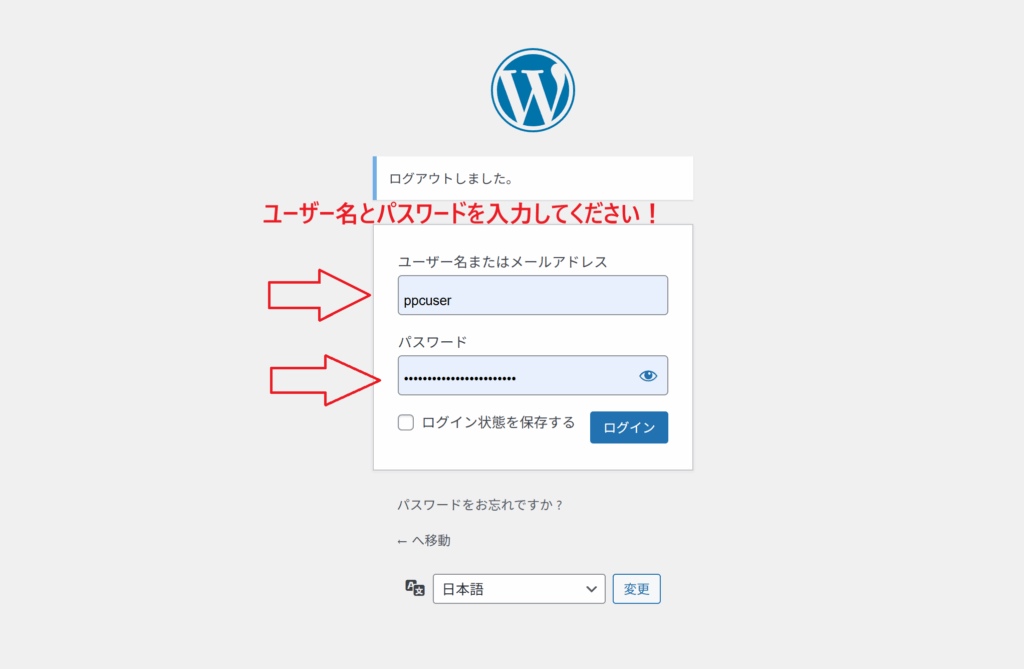This screenshot has height=669, width=1024.
Task: Click the red arrow beside password field
Action: coord(325,380)
